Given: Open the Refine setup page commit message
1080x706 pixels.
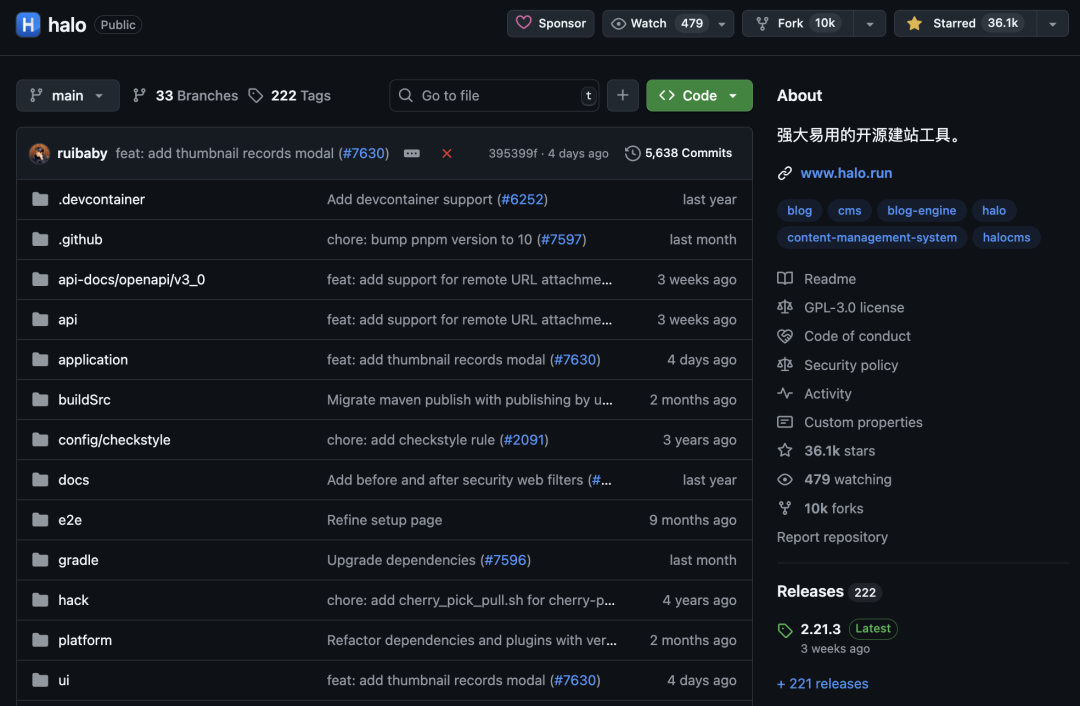Looking at the screenshot, I should tap(384, 520).
